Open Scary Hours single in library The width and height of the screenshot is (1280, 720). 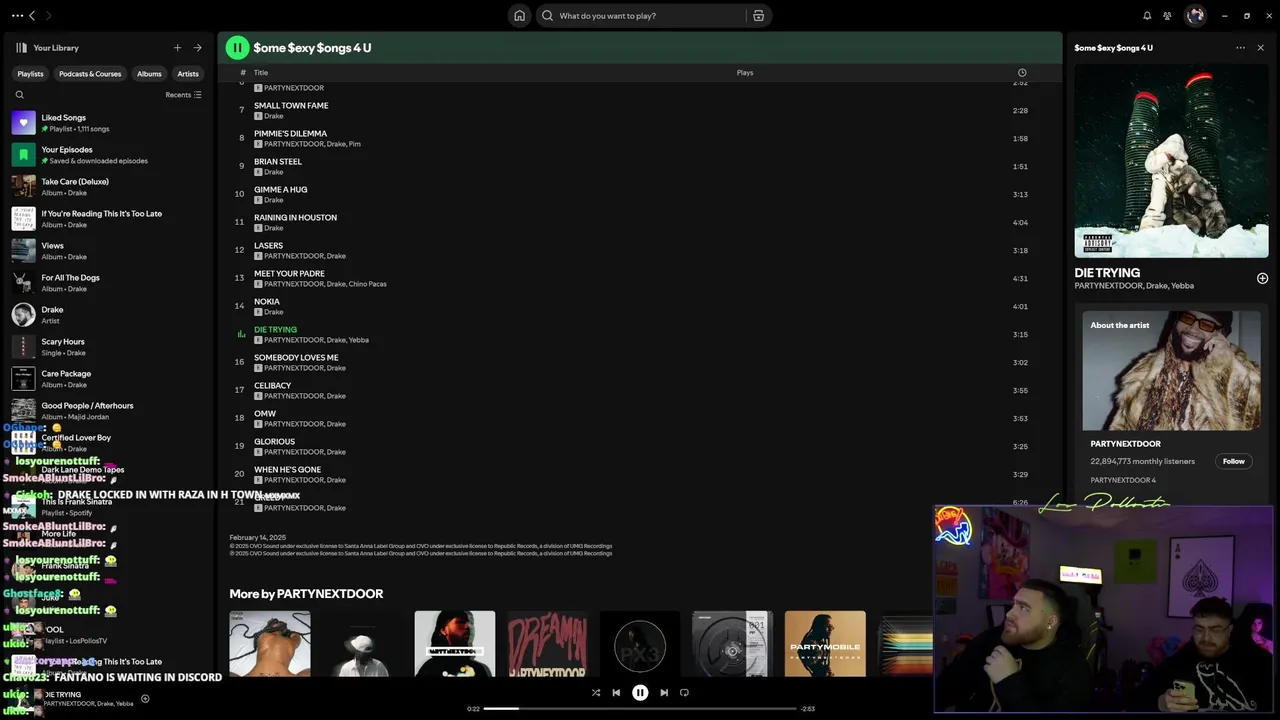(x=108, y=347)
